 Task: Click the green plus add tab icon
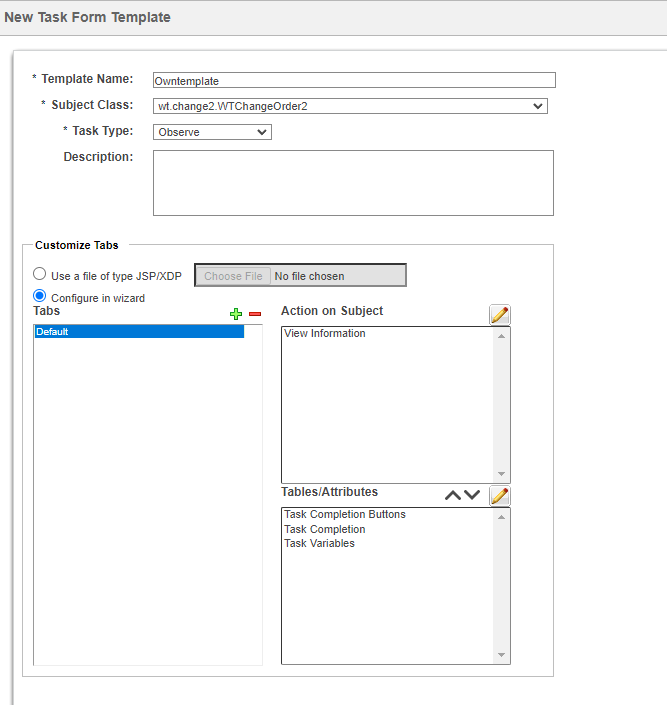point(236,314)
